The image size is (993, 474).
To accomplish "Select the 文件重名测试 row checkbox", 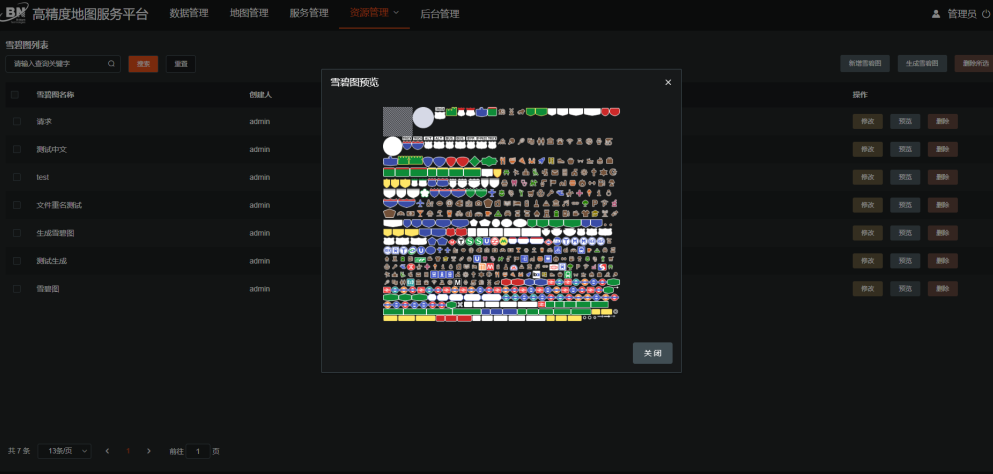I will (x=16, y=205).
